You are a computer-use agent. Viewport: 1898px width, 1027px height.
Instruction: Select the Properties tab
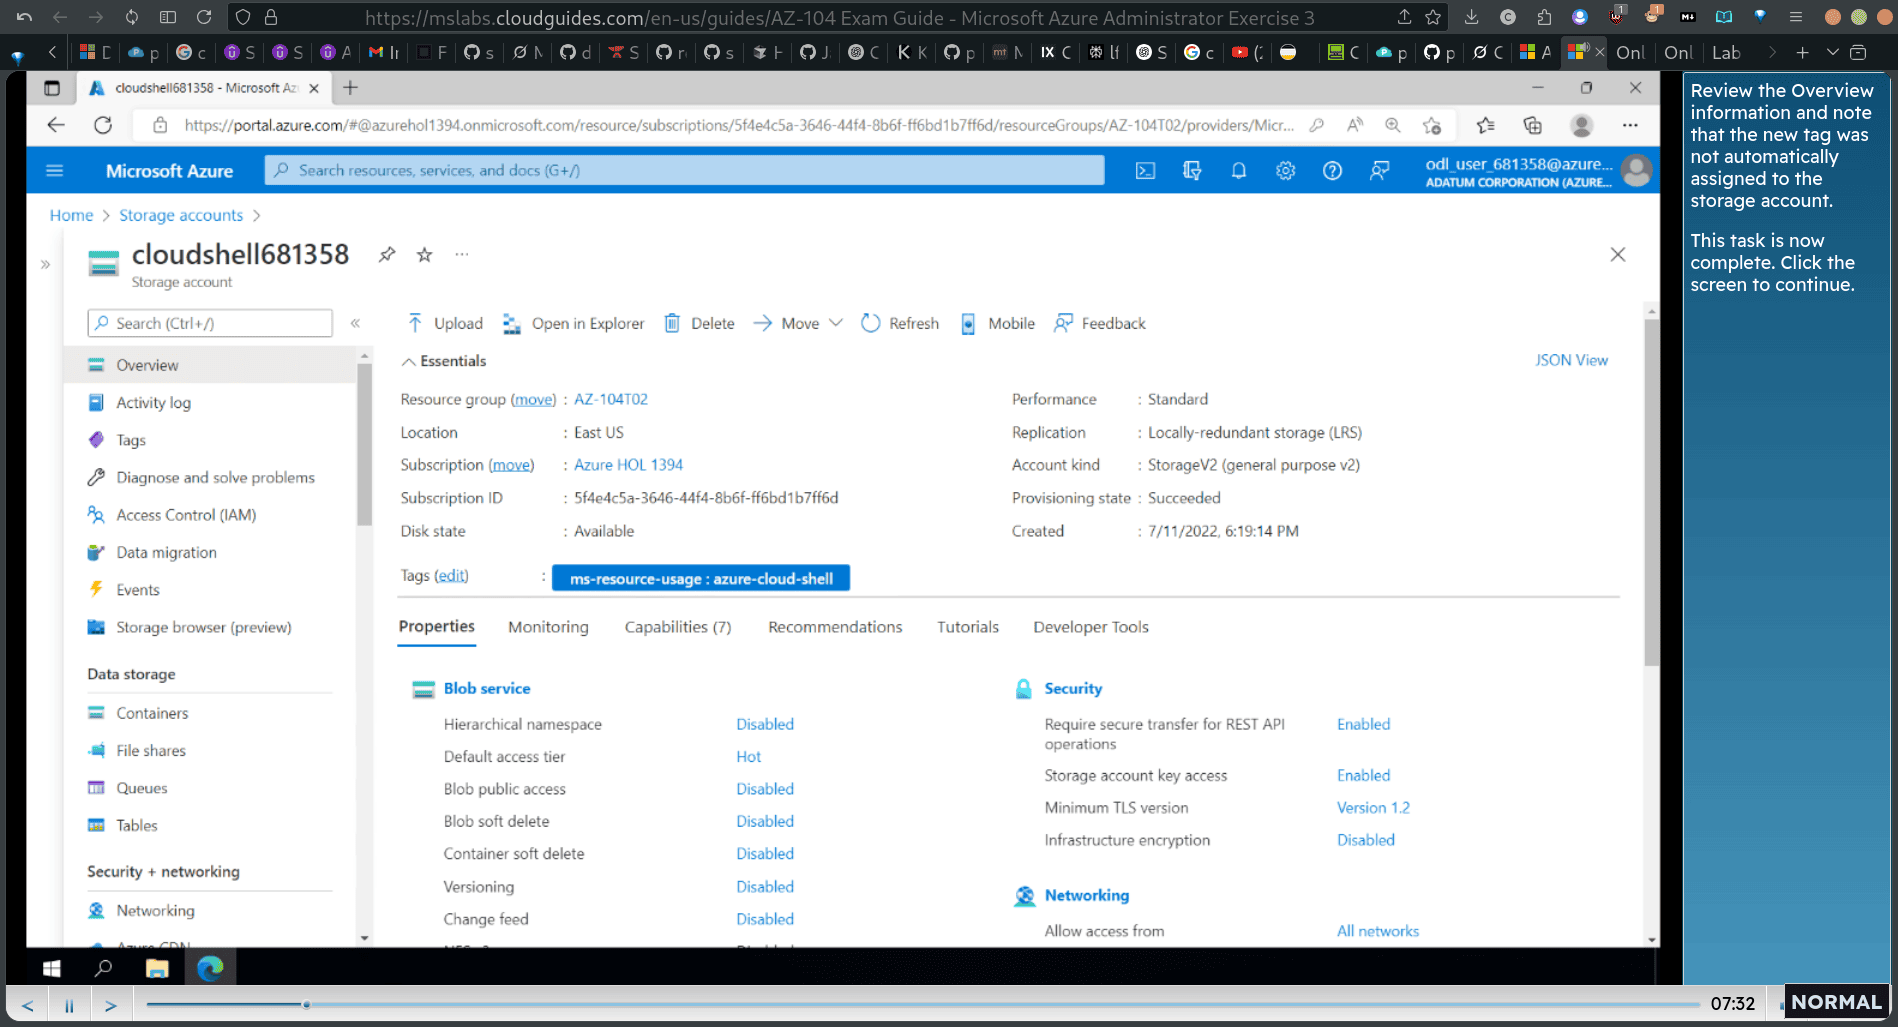coord(437,627)
